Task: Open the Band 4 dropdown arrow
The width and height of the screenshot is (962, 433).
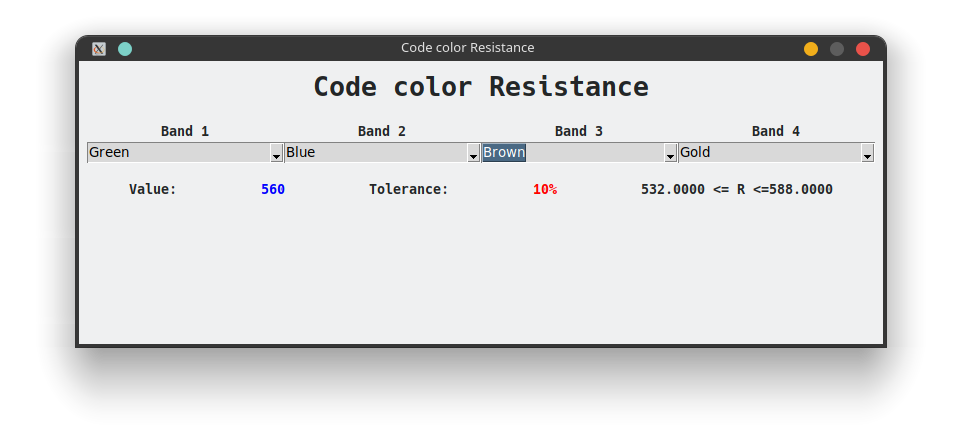Action: [867, 153]
